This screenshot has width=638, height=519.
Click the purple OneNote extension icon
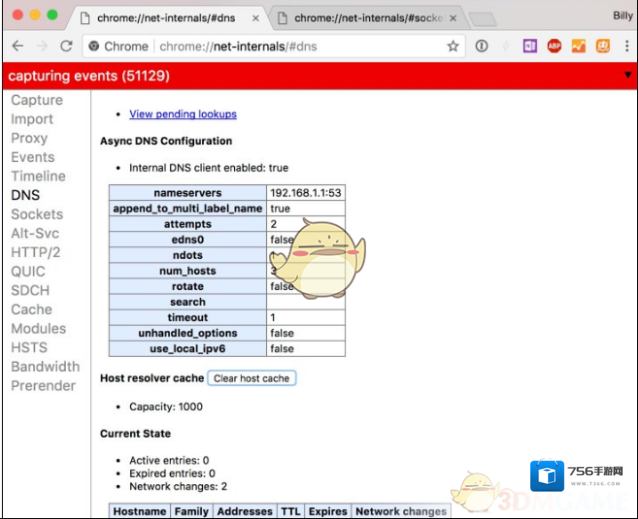[x=530, y=46]
